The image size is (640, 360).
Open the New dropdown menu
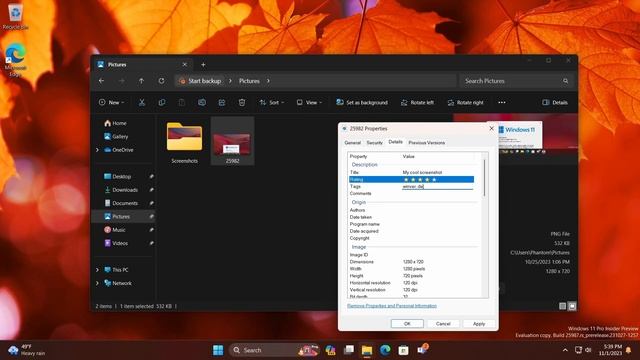(111, 102)
